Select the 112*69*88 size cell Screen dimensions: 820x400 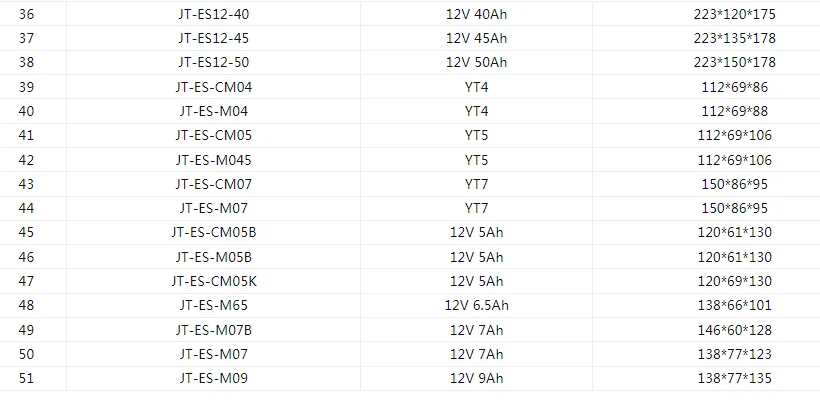click(x=734, y=111)
